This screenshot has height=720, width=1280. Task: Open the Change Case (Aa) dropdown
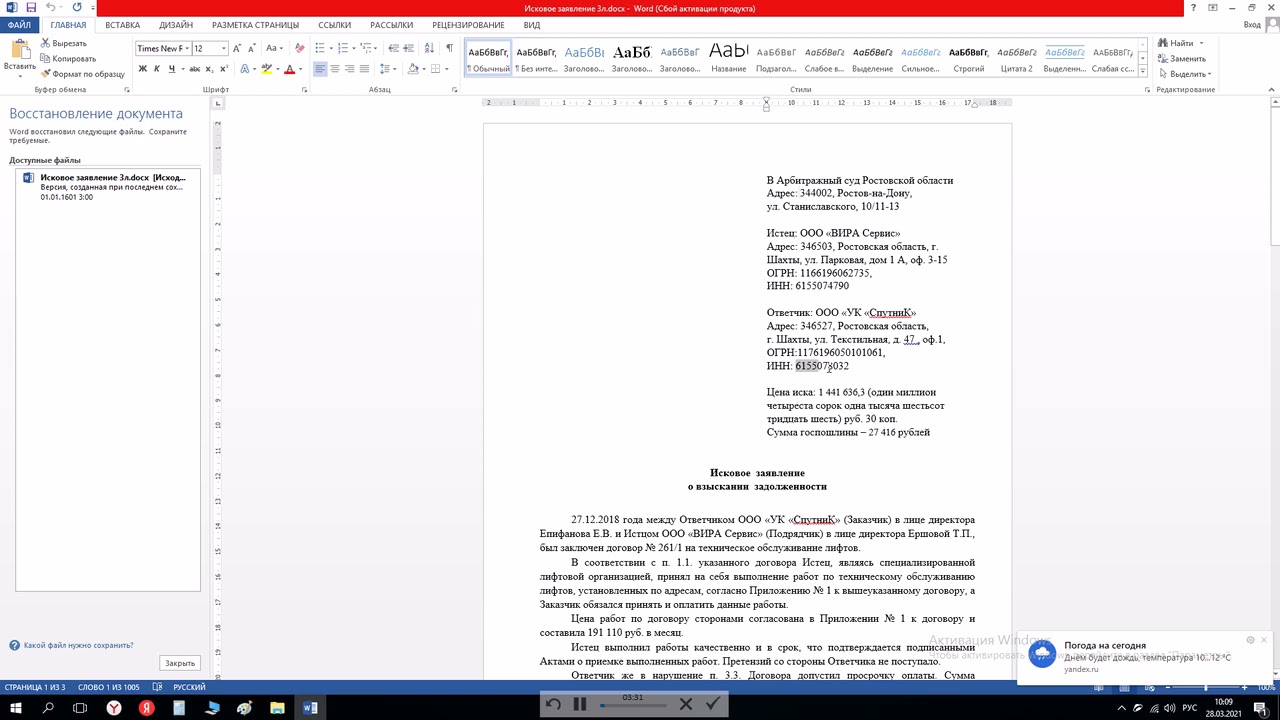[274, 48]
